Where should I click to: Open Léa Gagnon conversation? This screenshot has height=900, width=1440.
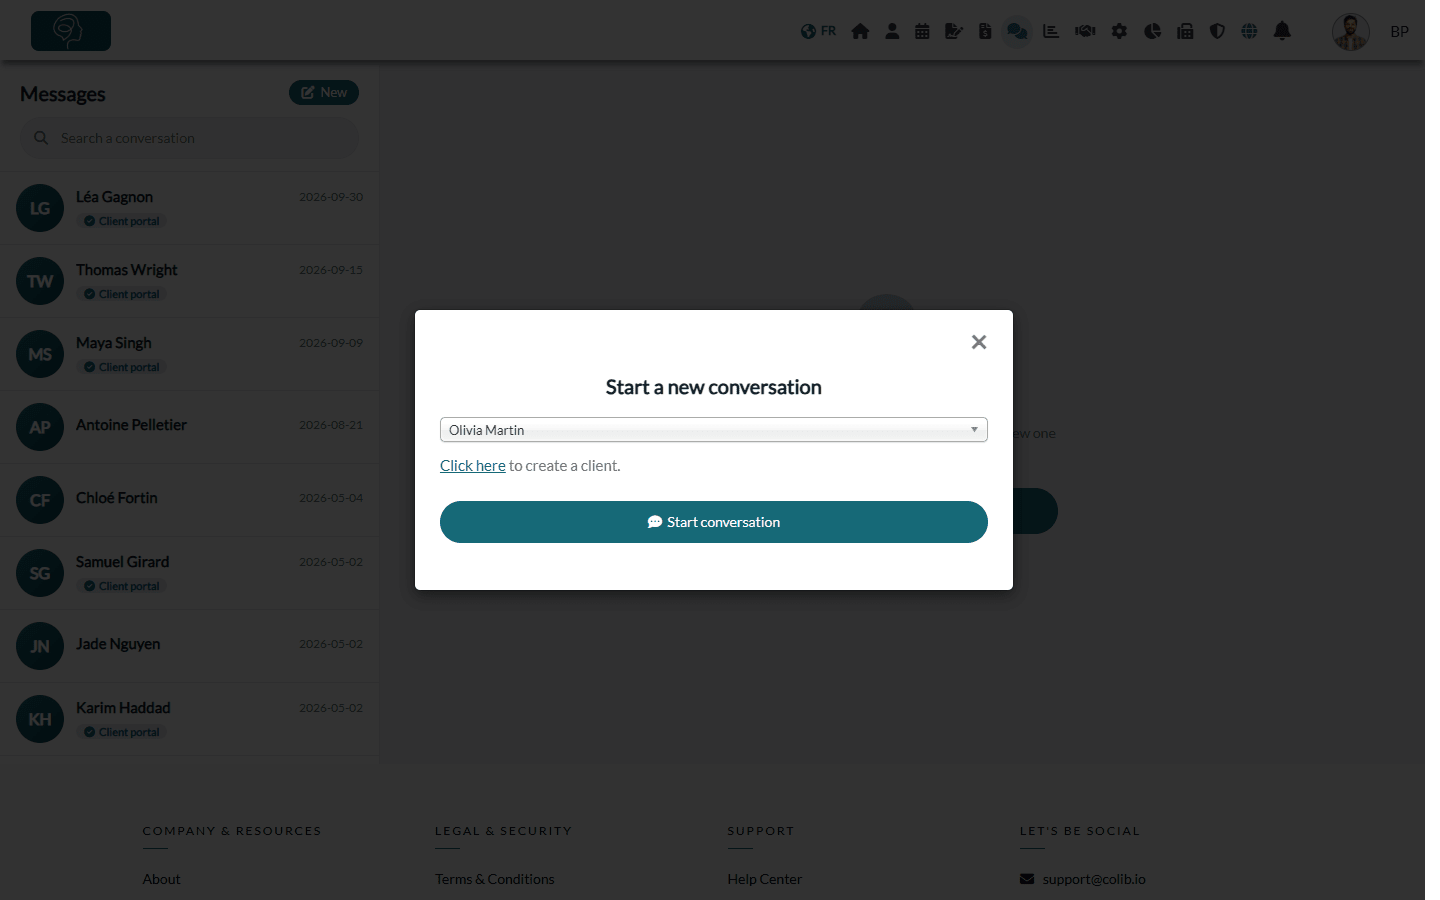(x=189, y=208)
